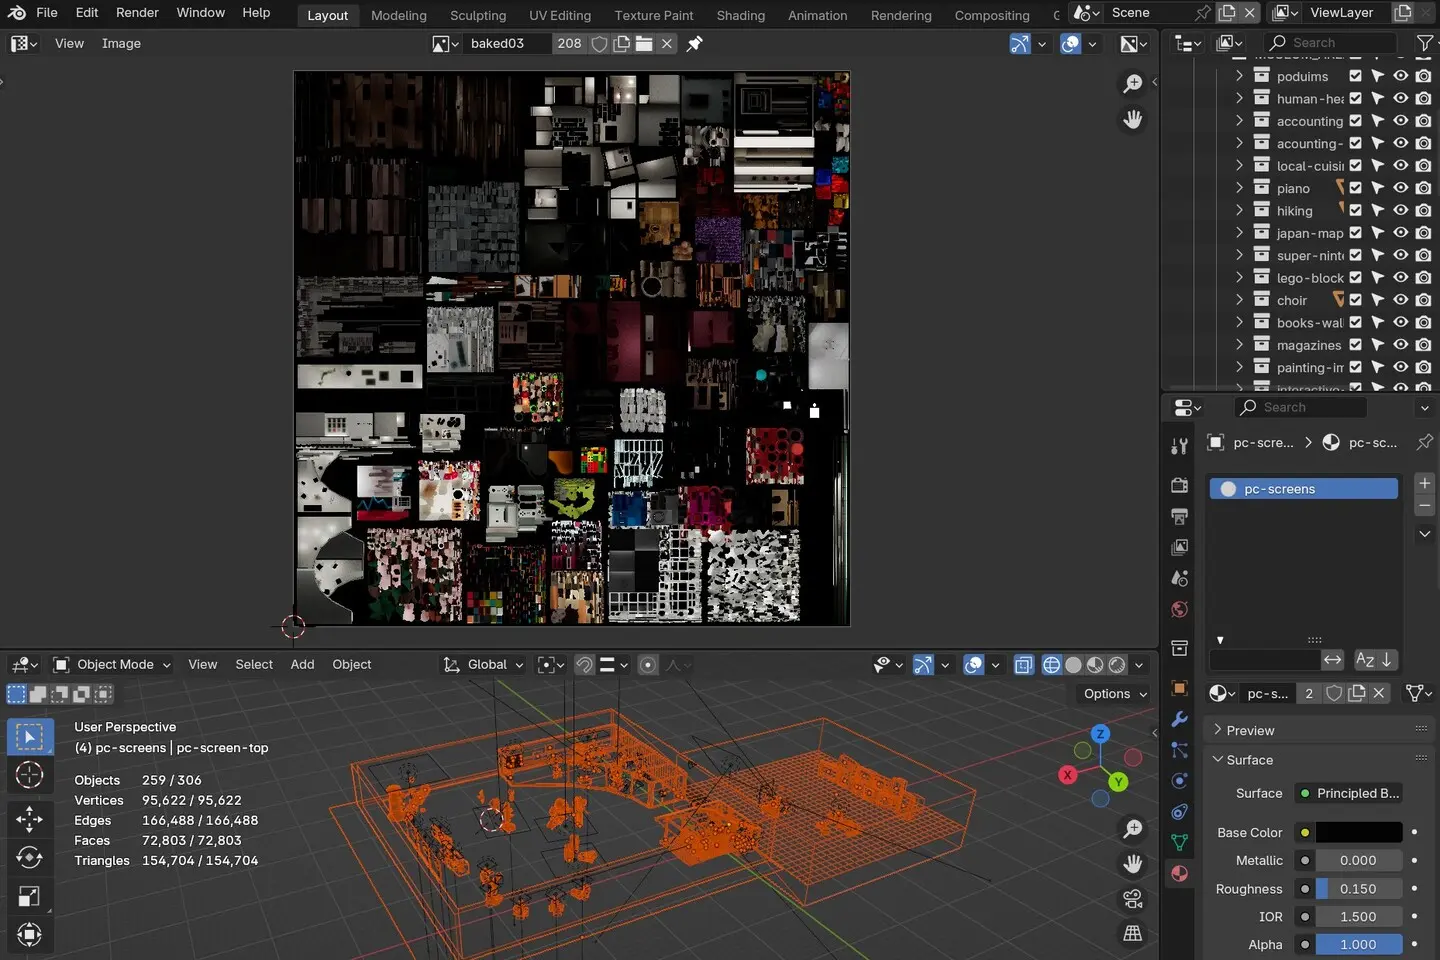Select the Rotate tool in viewport toolbar

[29, 857]
